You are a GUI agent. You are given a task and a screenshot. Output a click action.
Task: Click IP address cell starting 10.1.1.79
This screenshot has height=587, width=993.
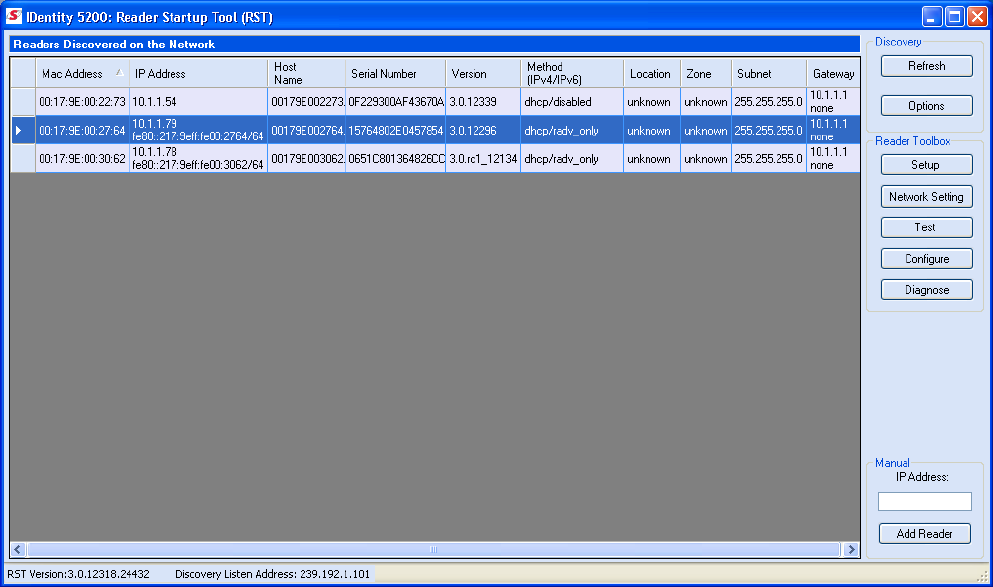(198, 130)
